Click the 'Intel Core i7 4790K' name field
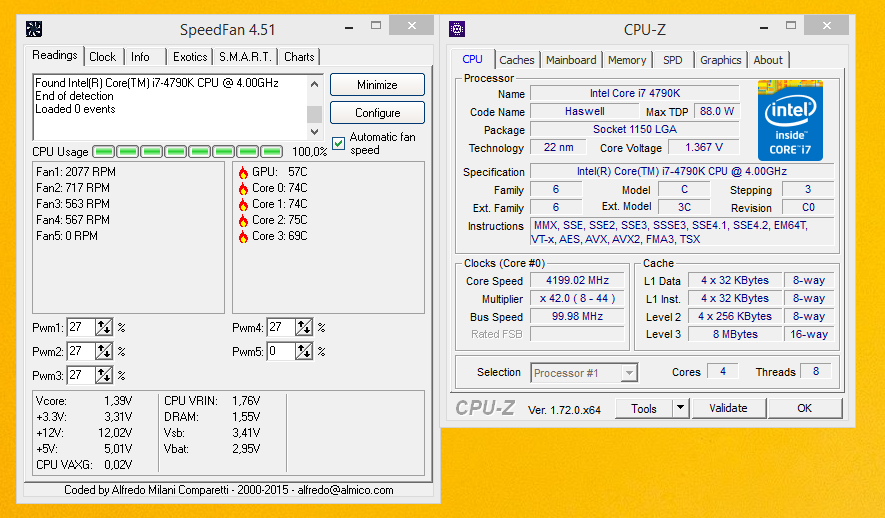The height and width of the screenshot is (518, 885). [635, 93]
